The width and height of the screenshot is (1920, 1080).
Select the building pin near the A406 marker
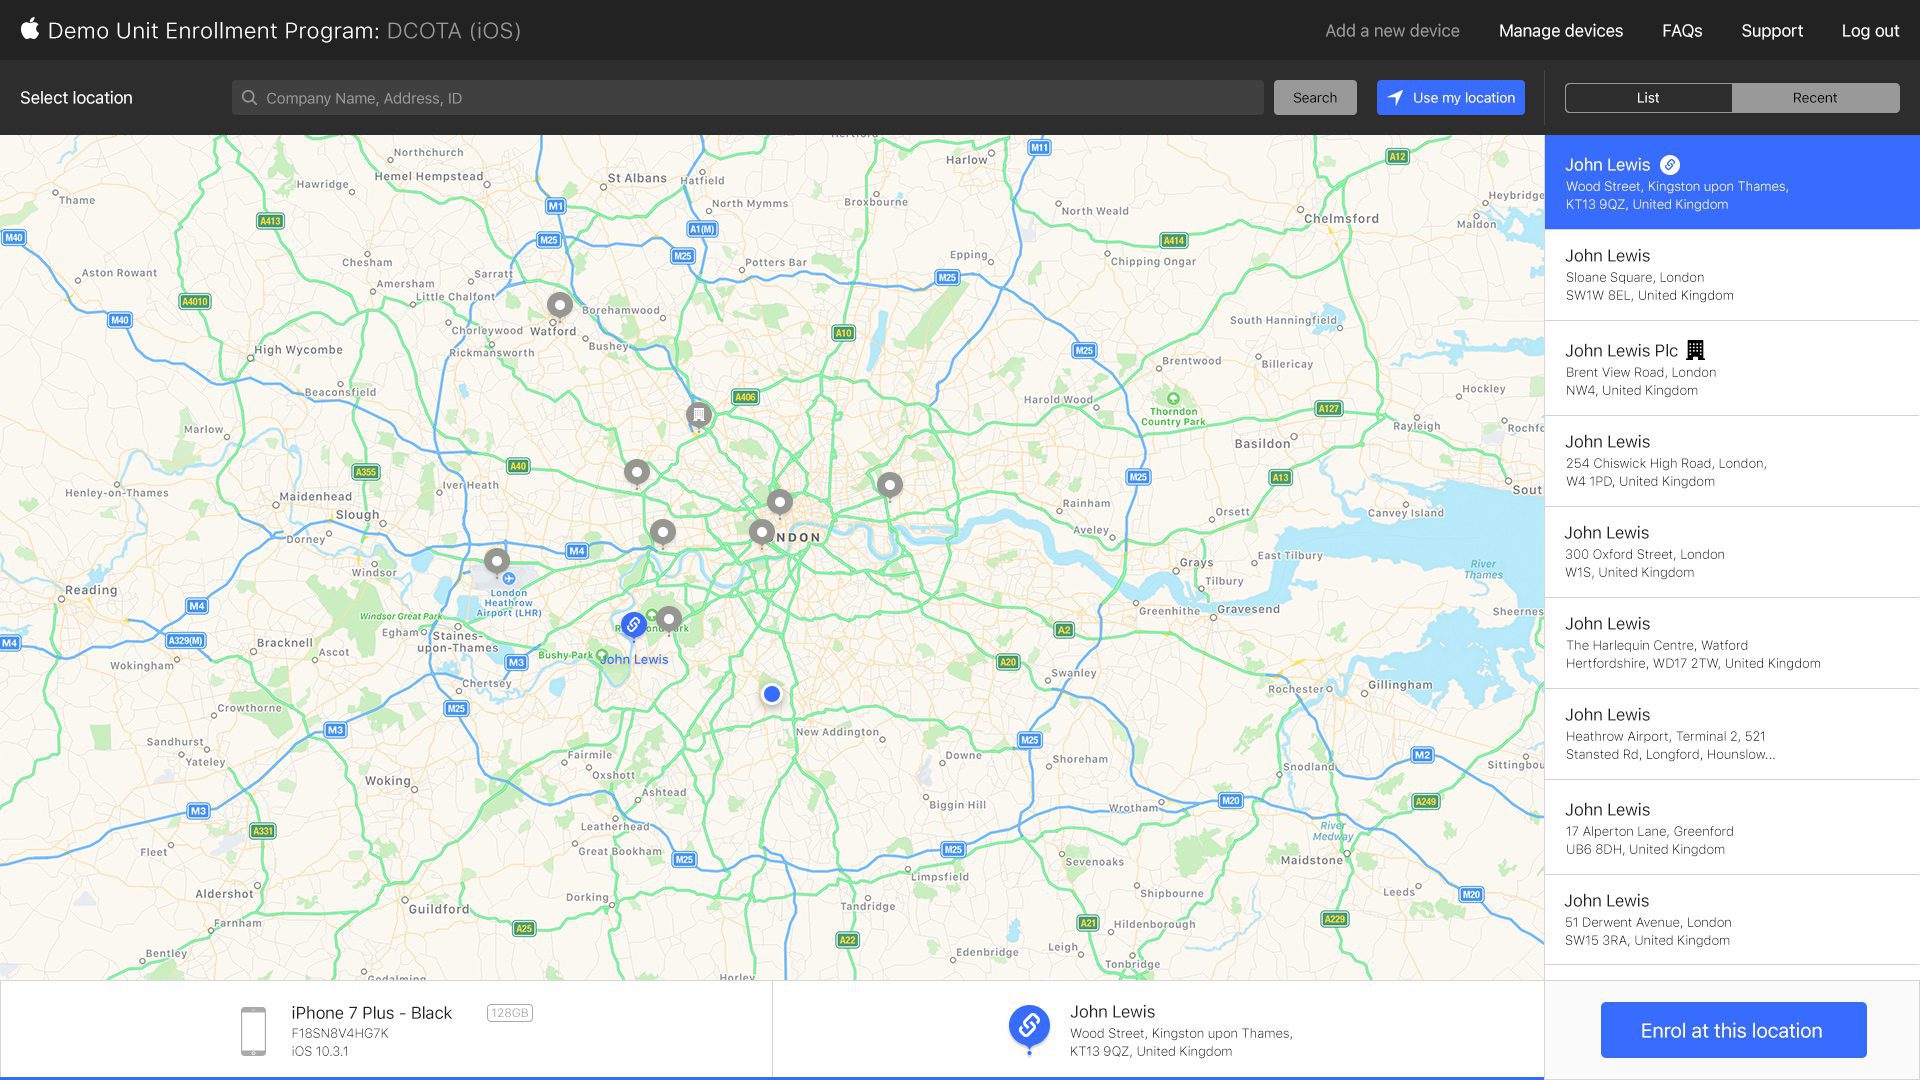[699, 415]
